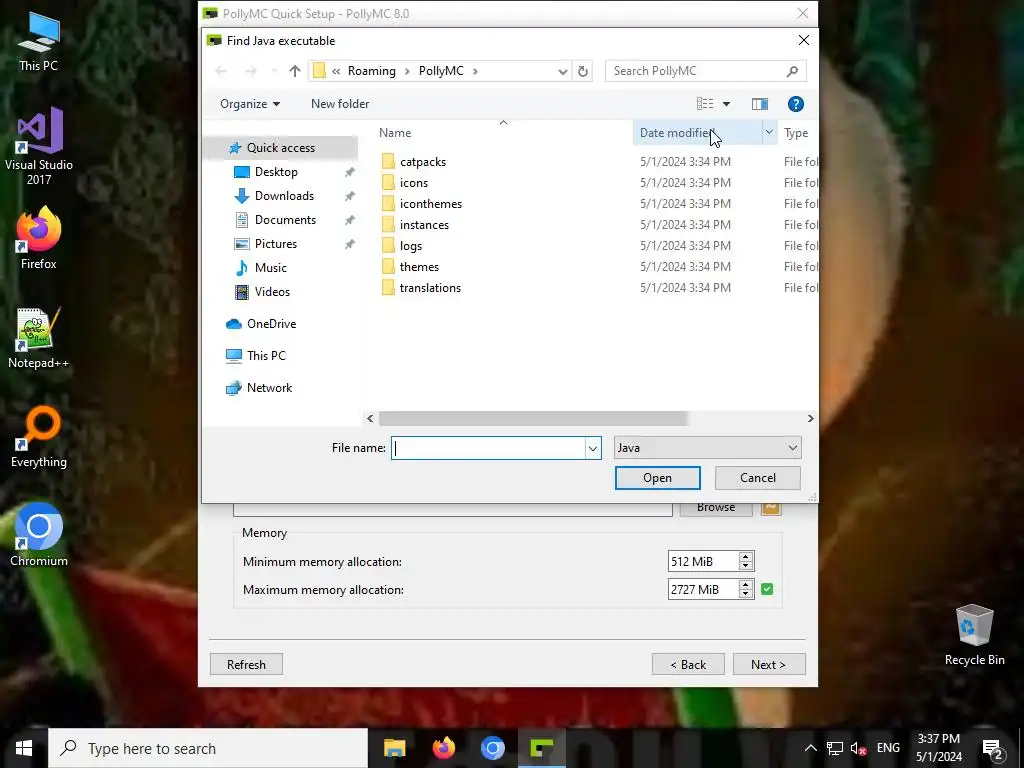Image resolution: width=1024 pixels, height=768 pixels.
Task: Click the Forward navigation arrow in file dialog
Action: pos(251,71)
